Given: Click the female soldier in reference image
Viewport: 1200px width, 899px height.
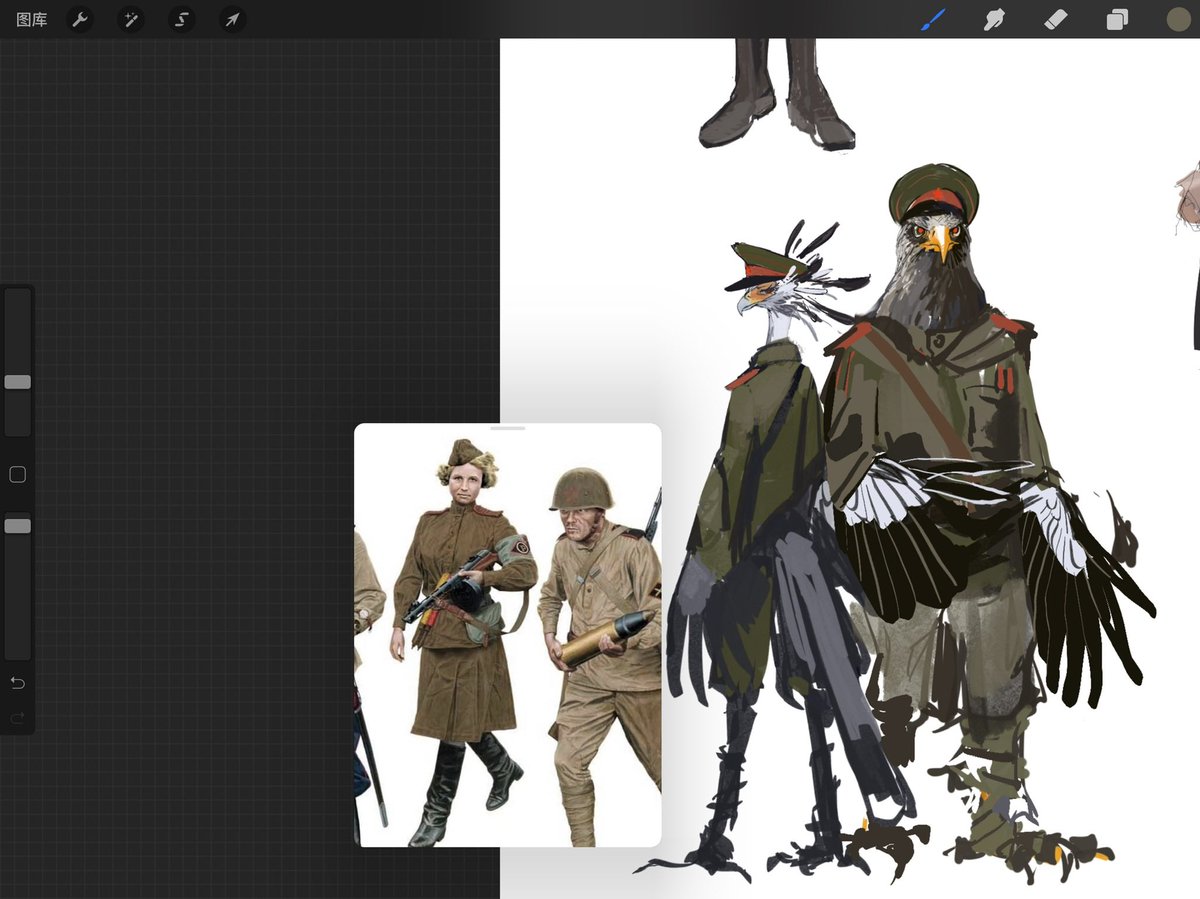Looking at the screenshot, I should [x=462, y=642].
